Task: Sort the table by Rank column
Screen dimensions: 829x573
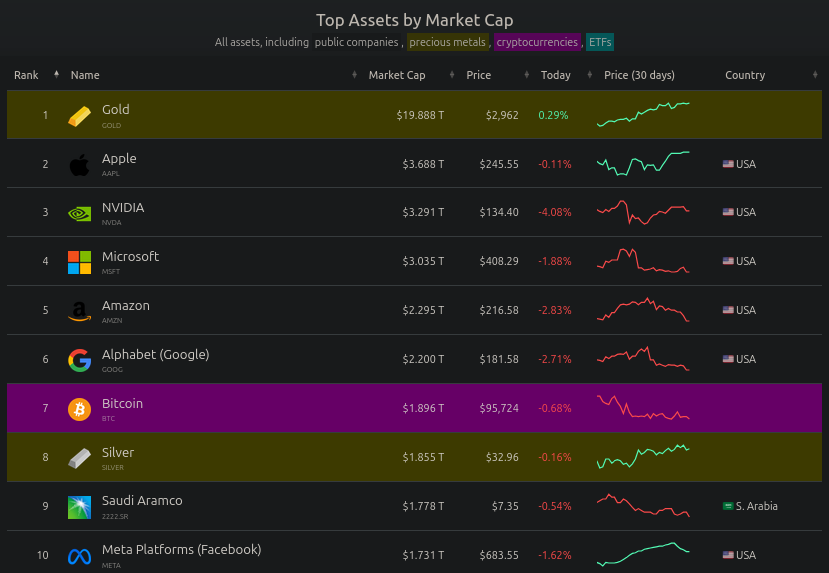Action: (27, 75)
